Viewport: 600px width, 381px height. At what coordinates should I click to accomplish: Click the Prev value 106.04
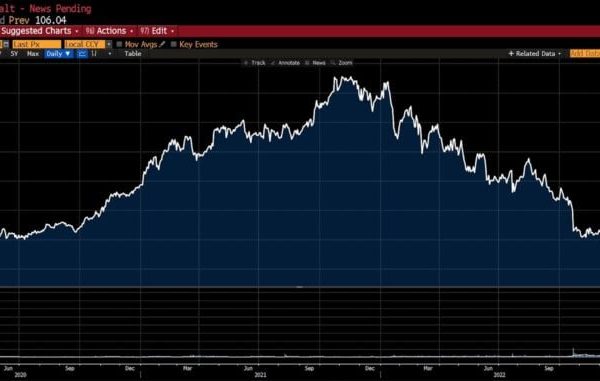point(51,20)
